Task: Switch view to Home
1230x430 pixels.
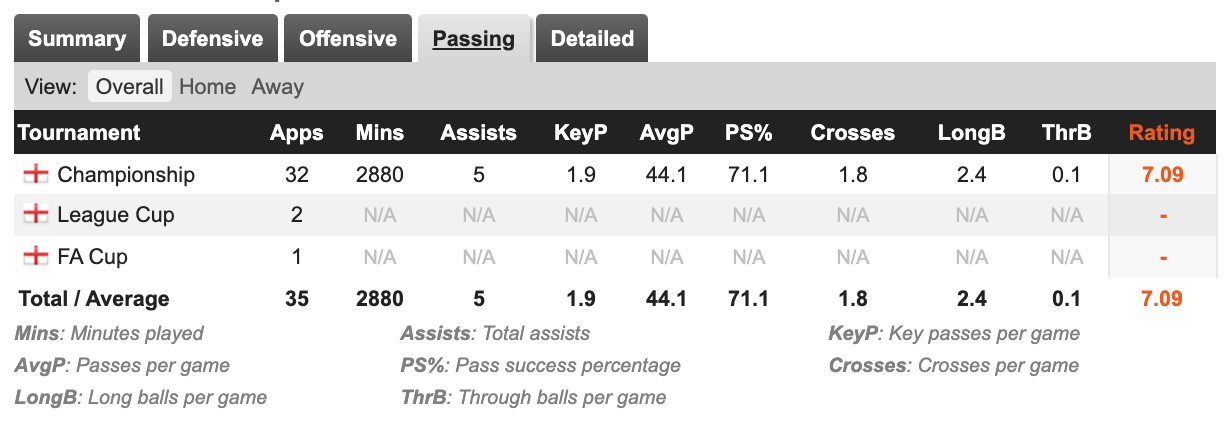Action: [x=207, y=87]
